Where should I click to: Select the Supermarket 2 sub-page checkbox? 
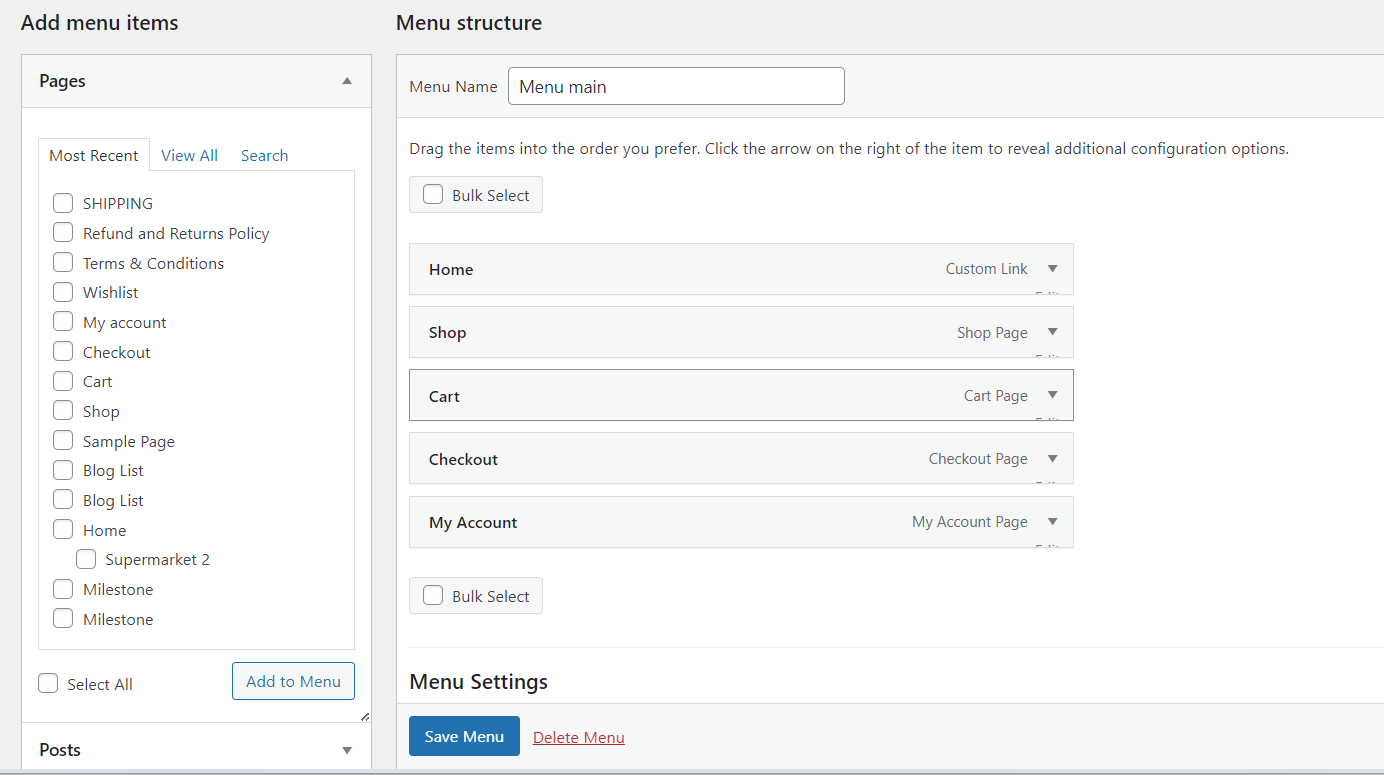click(86, 559)
